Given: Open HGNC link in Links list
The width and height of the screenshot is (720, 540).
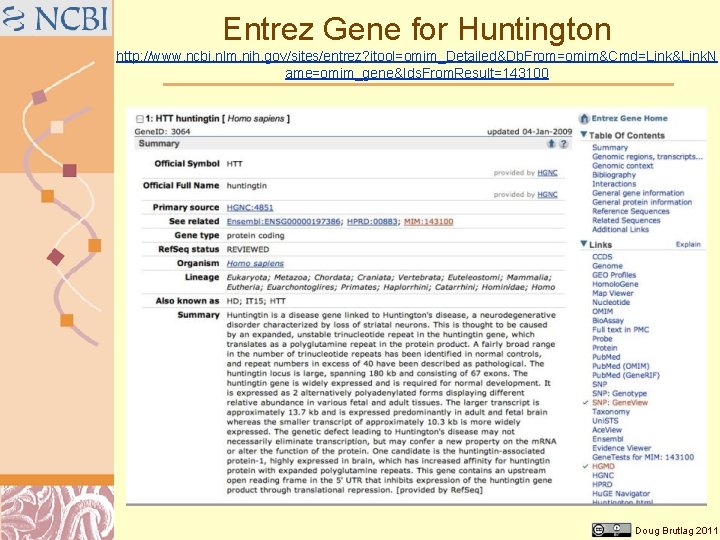Looking at the screenshot, I should (602, 475).
